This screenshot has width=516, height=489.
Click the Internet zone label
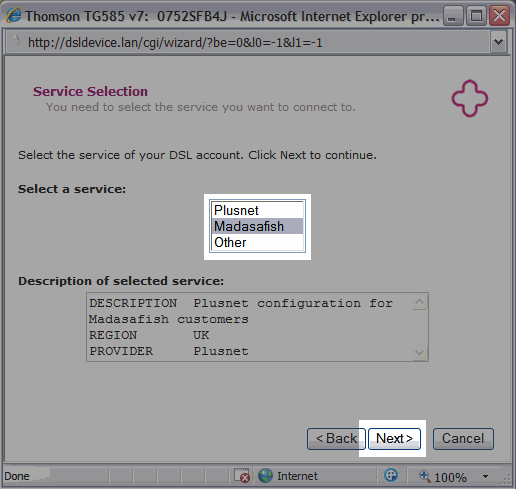(297, 476)
